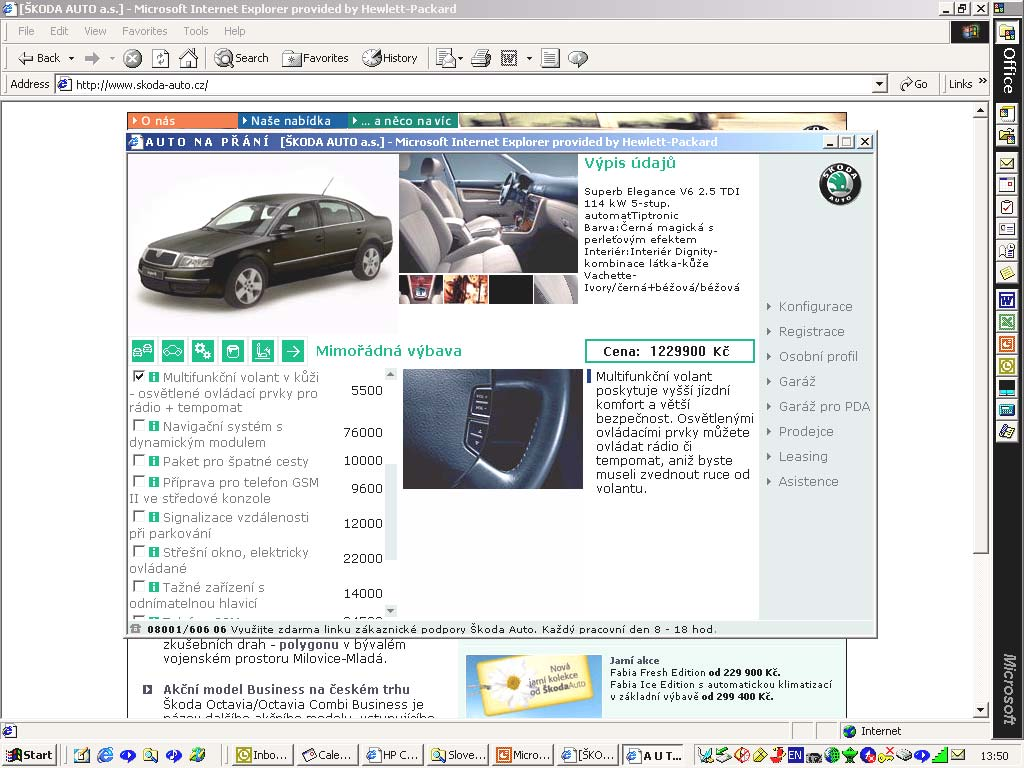The image size is (1024, 768).
Task: Click the Forward arrow in the toolbar
Action: point(92,59)
